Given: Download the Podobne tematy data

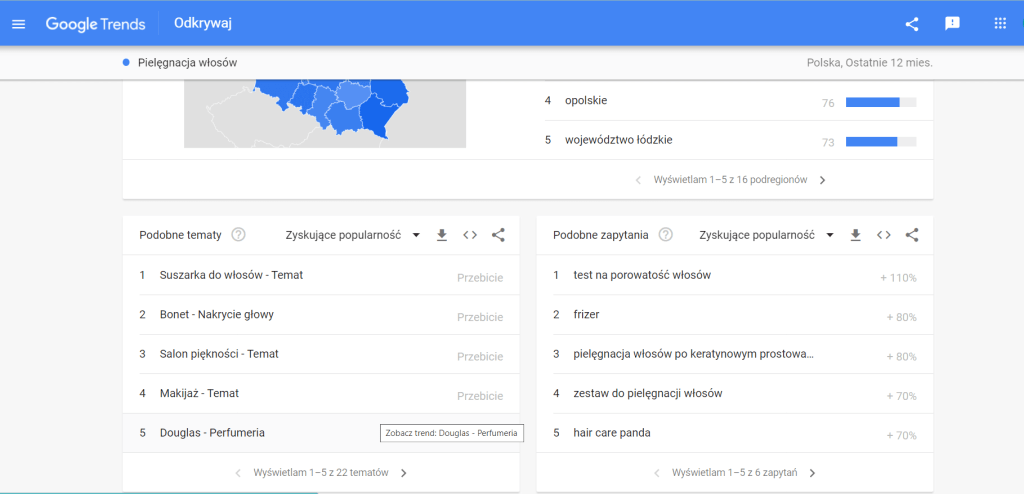Looking at the screenshot, I should pyautogui.click(x=441, y=235).
